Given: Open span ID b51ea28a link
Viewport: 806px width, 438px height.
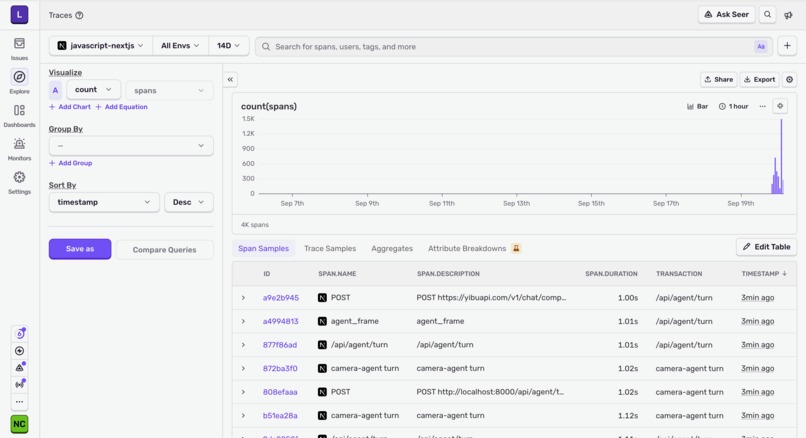Looking at the screenshot, I should pyautogui.click(x=280, y=415).
